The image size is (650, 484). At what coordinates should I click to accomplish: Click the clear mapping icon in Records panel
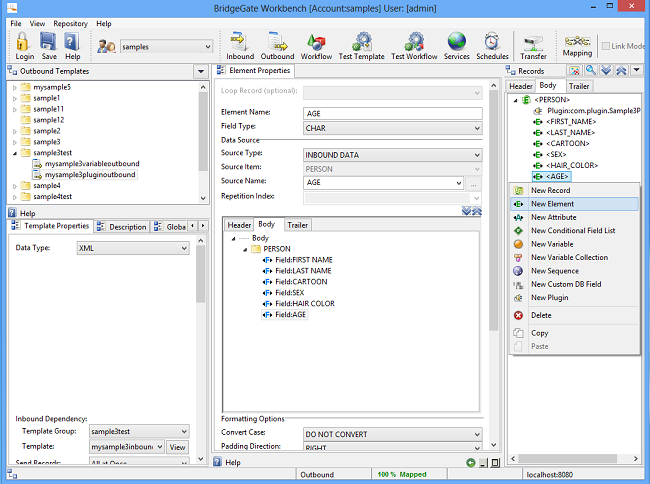(575, 70)
